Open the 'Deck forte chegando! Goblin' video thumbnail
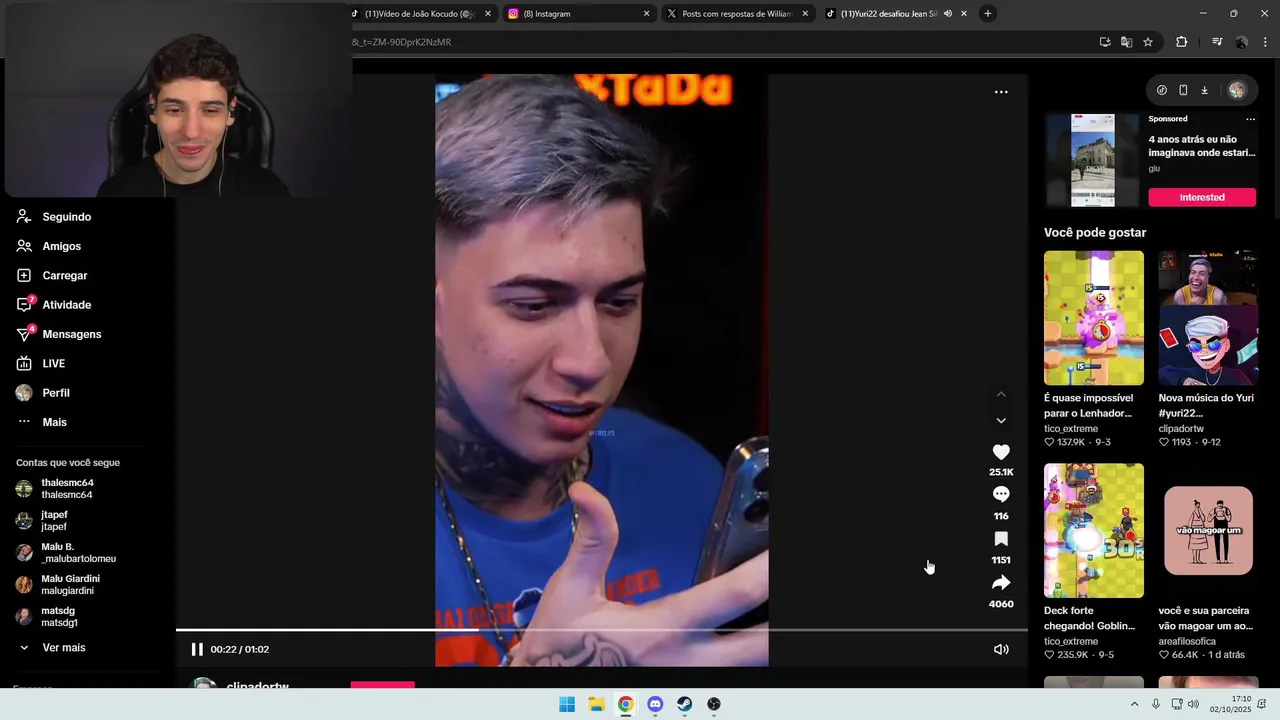The image size is (1280, 720). 1094,530
